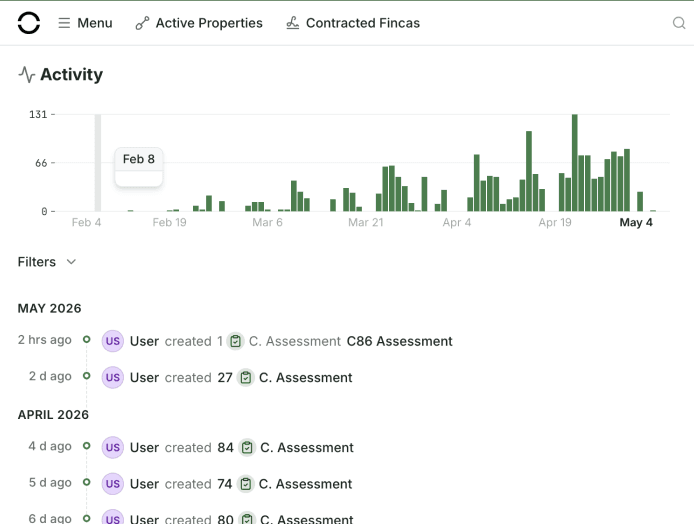Click the Apr 19 axis label

click(555, 222)
